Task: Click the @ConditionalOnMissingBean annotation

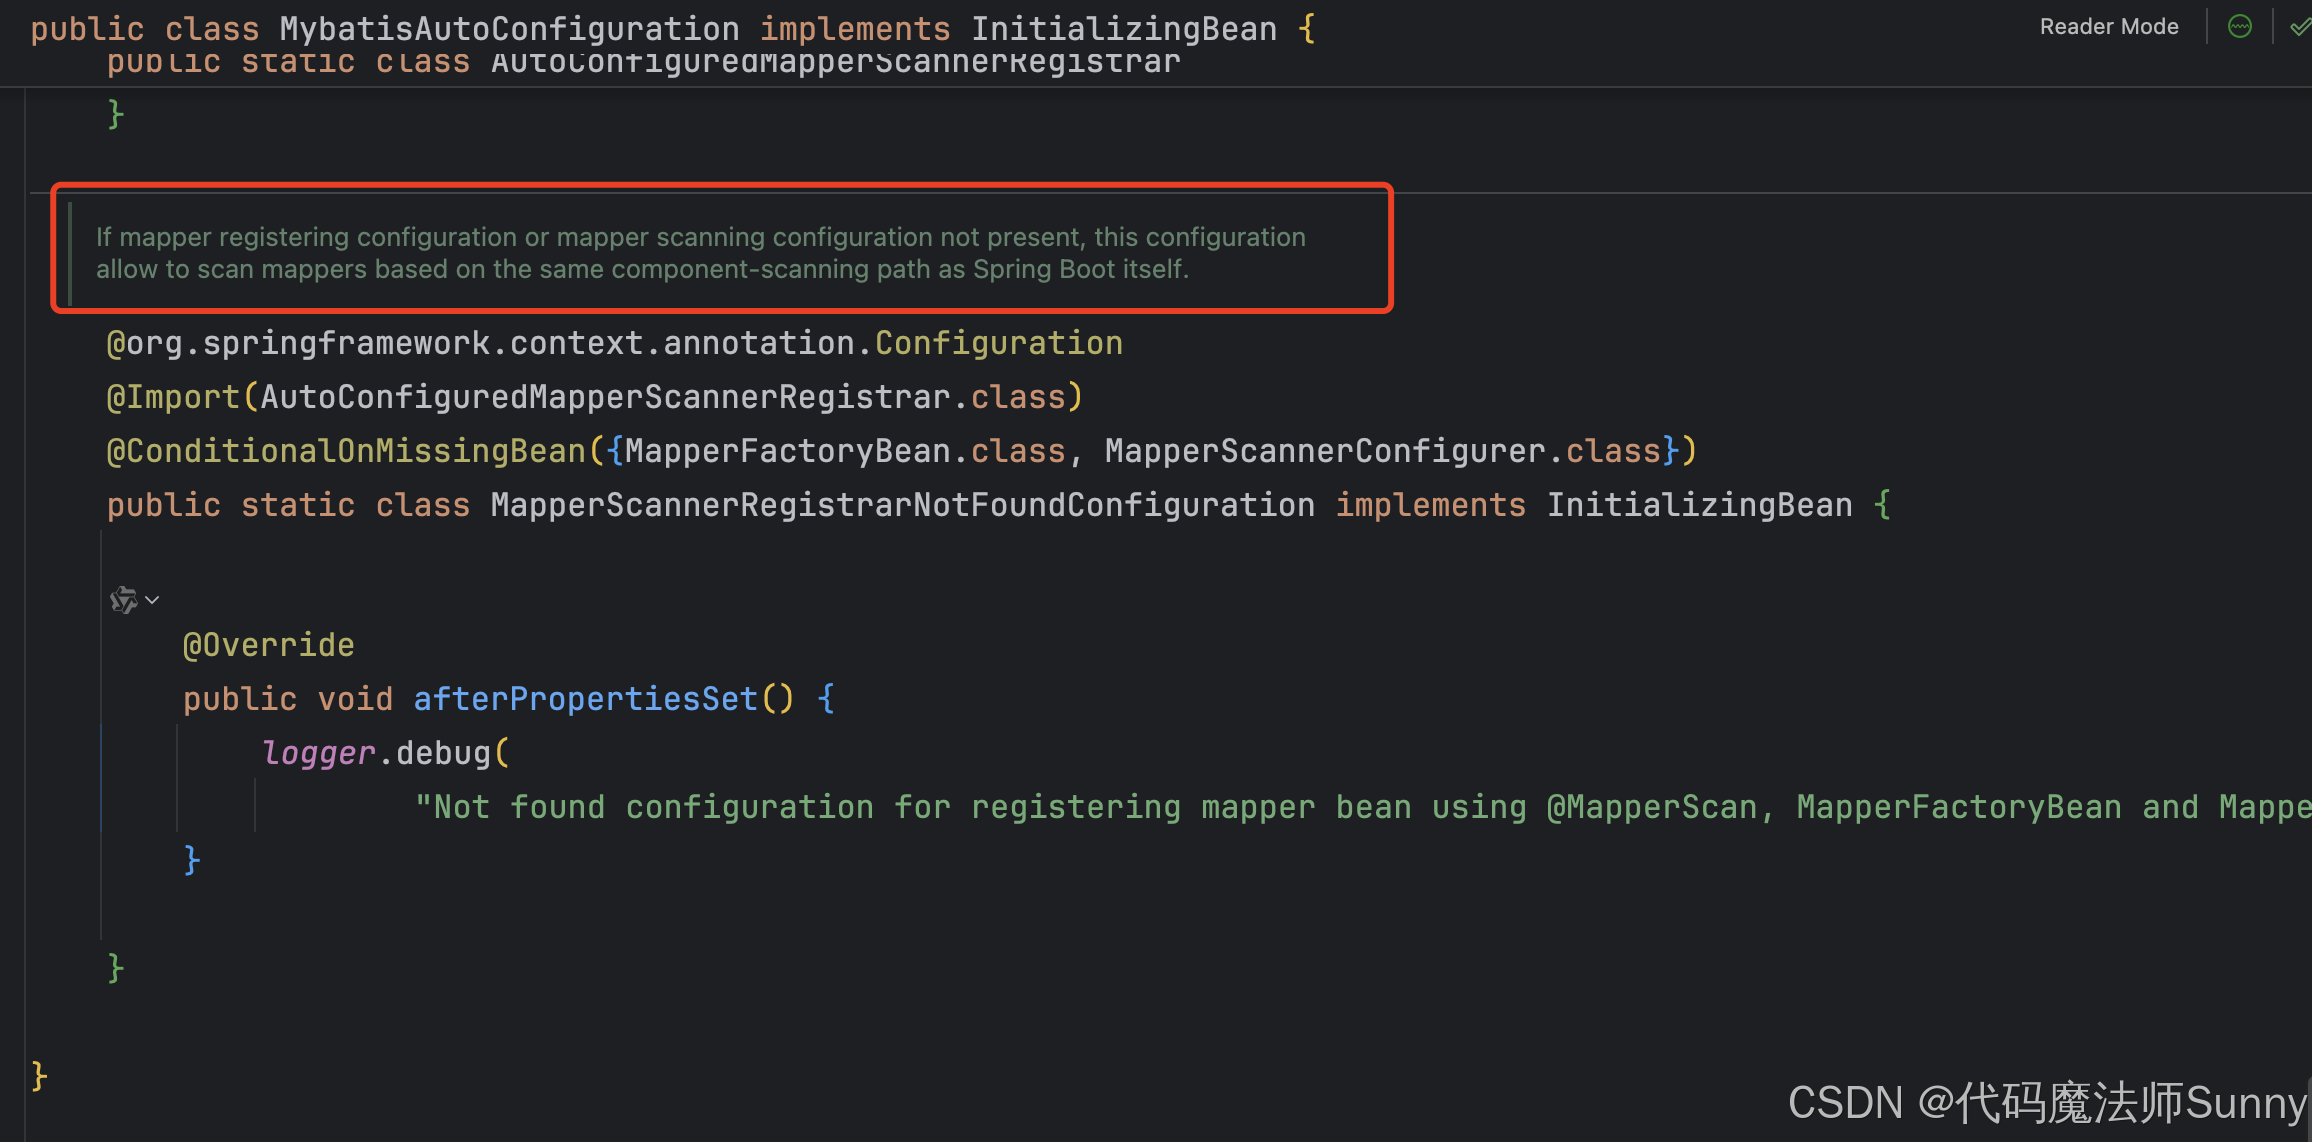Action: coord(345,451)
